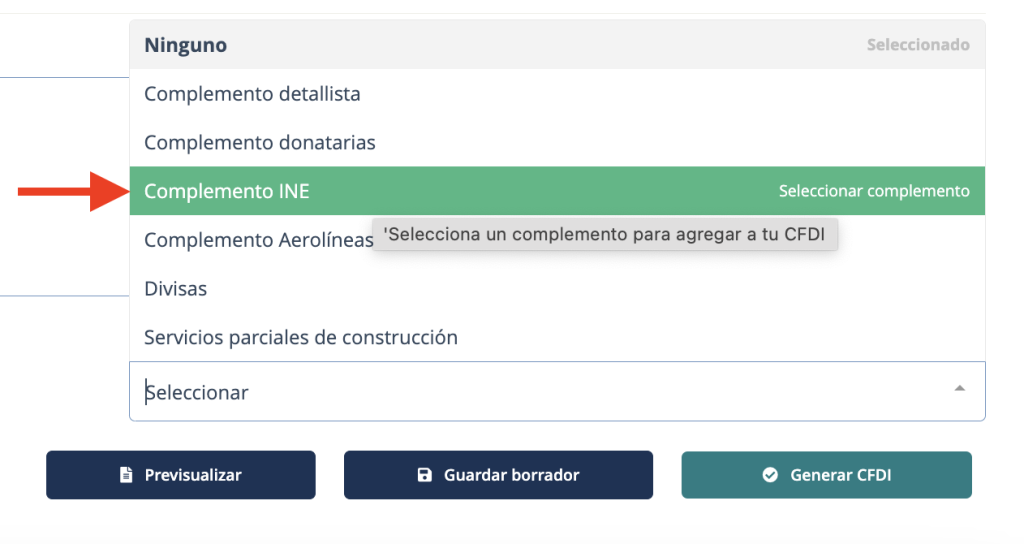Select the Divisas option

[176, 289]
